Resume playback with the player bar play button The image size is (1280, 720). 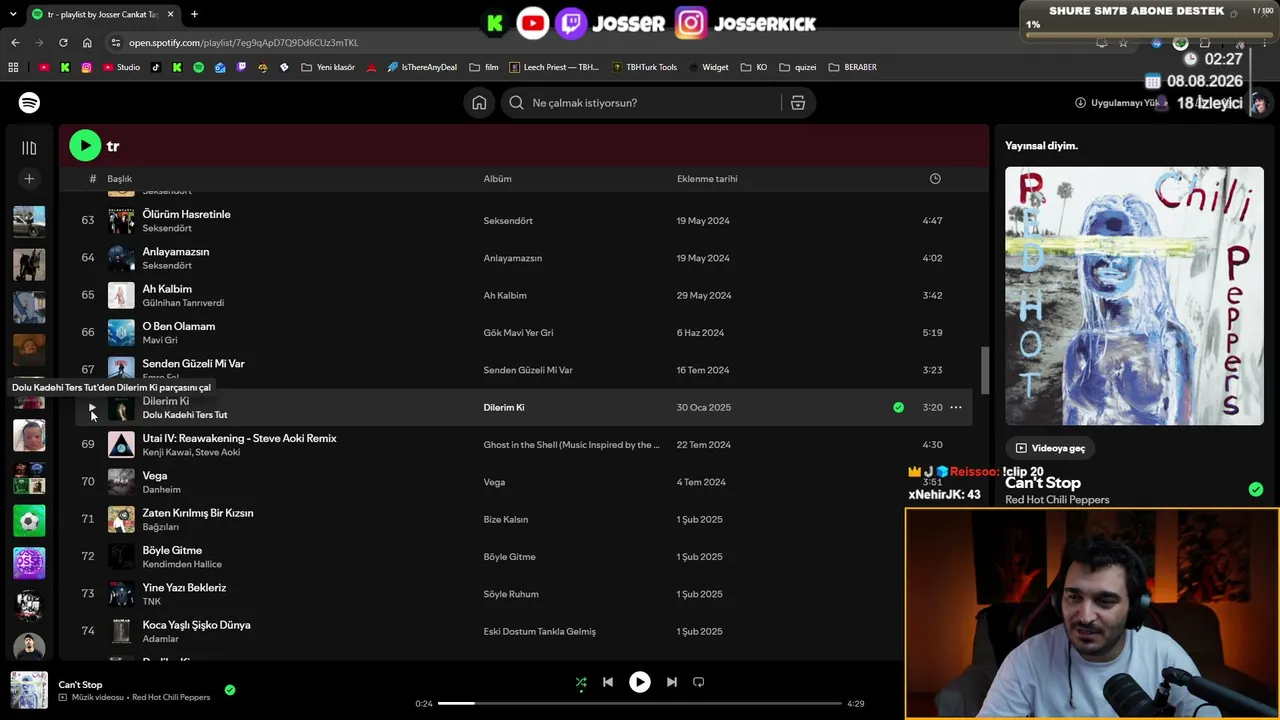click(640, 682)
